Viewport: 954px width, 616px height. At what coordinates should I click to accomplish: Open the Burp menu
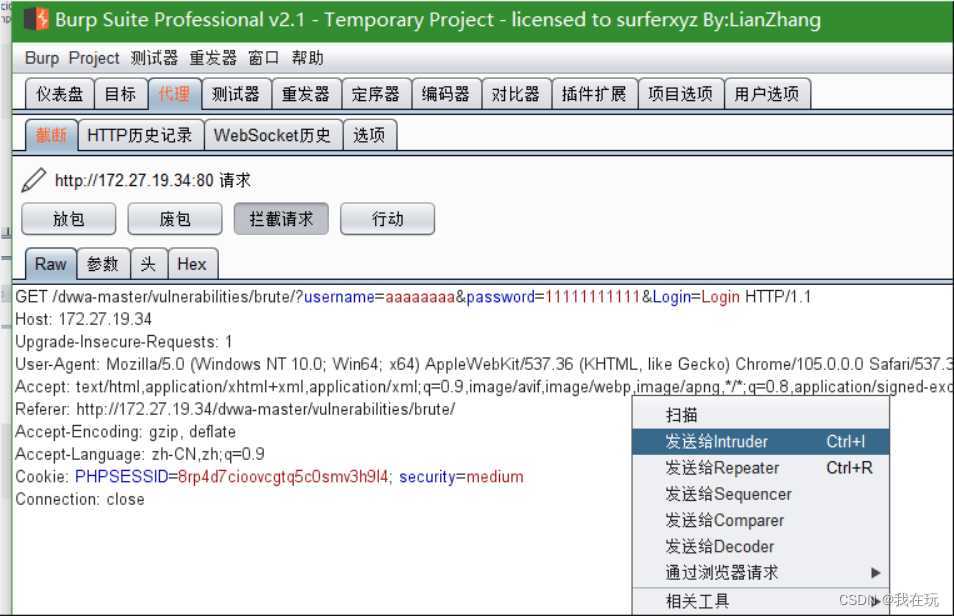click(42, 58)
